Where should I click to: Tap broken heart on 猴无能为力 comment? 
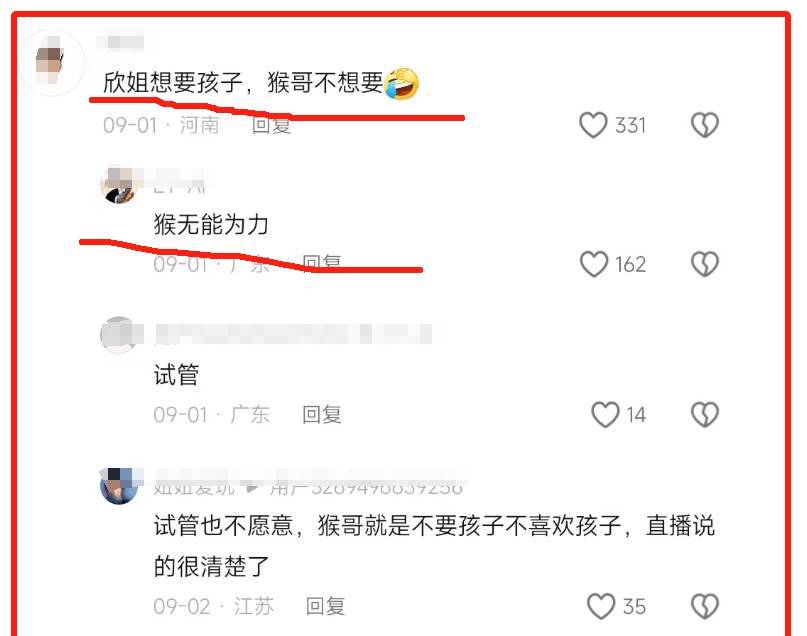coord(705,264)
